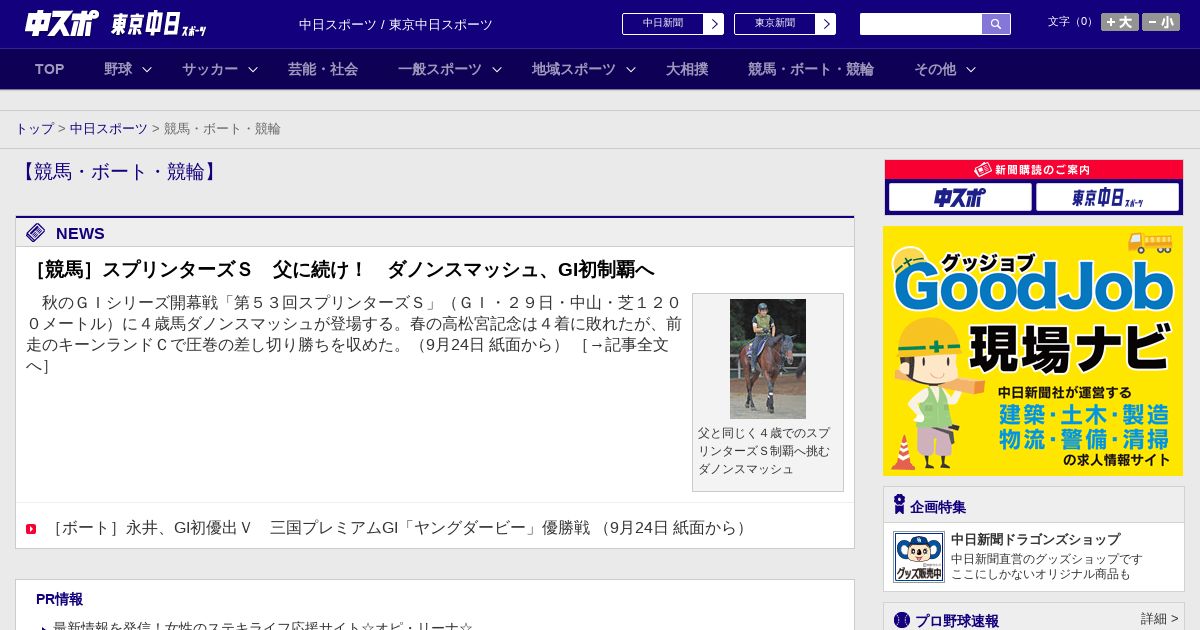
Task: Decrease text size with 小 button
Action: pos(1161,22)
